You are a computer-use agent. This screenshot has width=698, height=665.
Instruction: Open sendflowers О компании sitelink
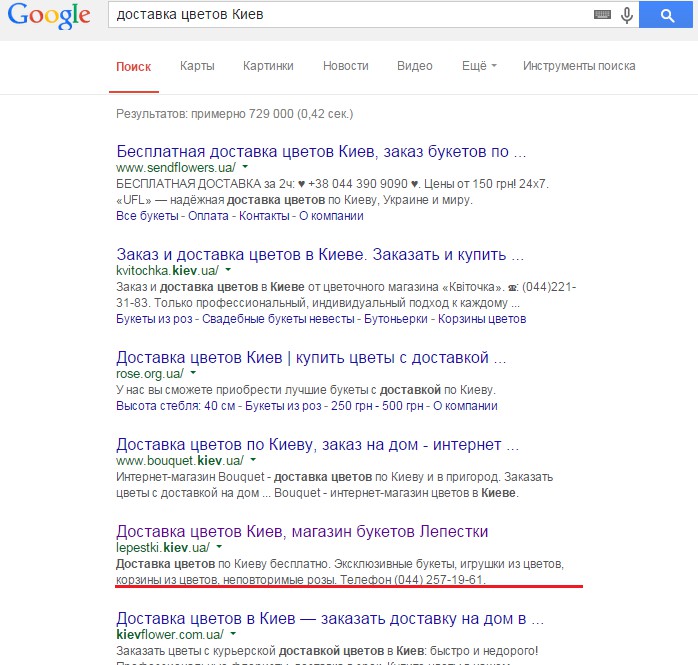[x=331, y=216]
